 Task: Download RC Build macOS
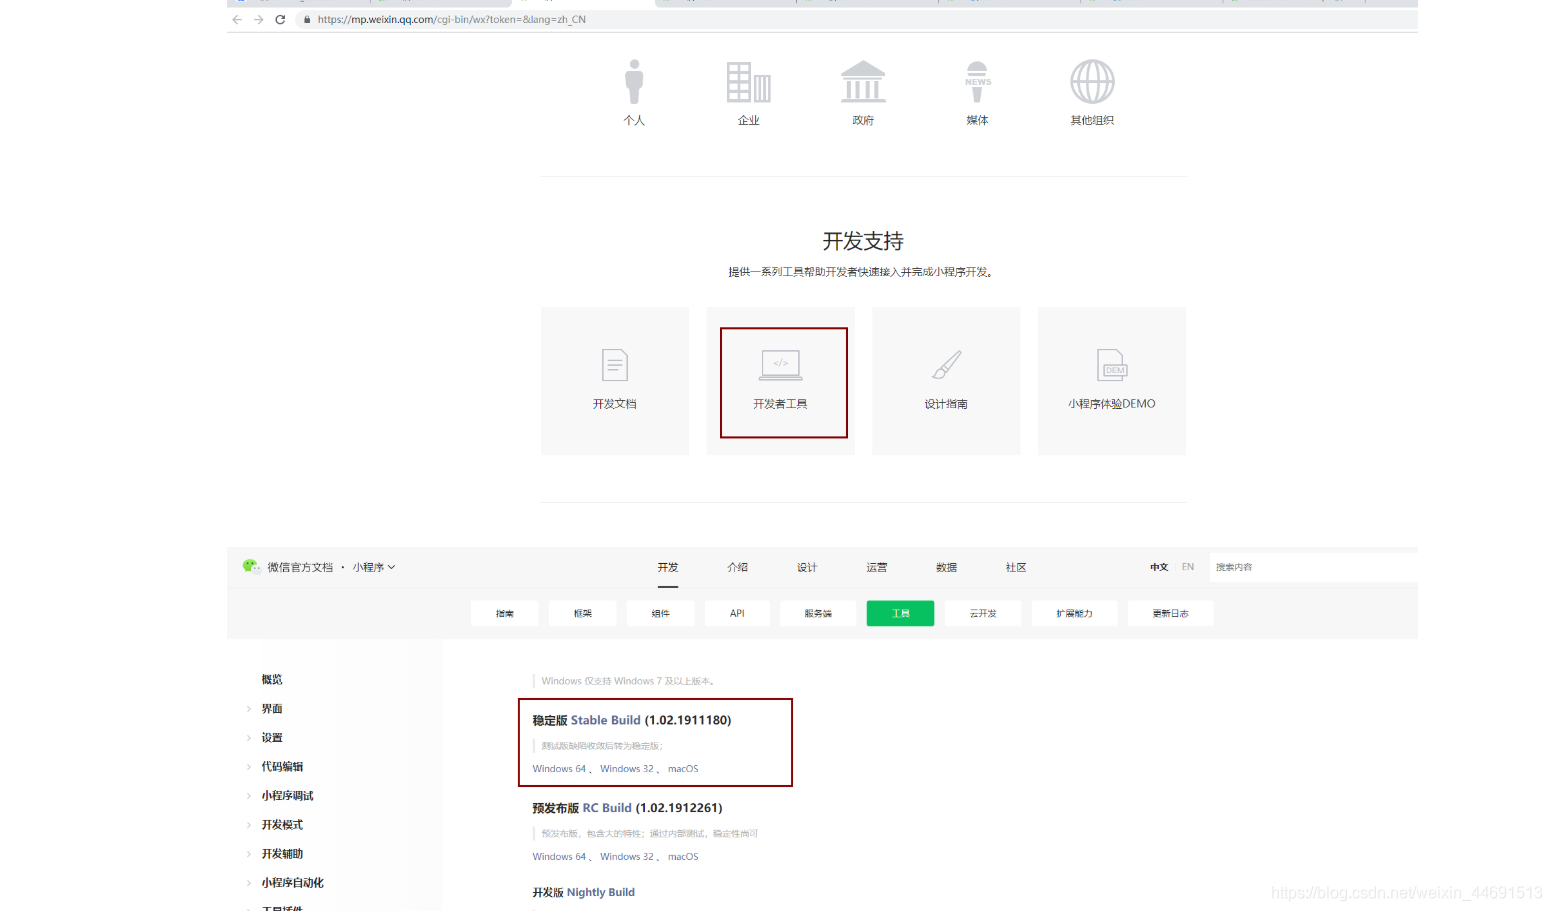(x=684, y=857)
